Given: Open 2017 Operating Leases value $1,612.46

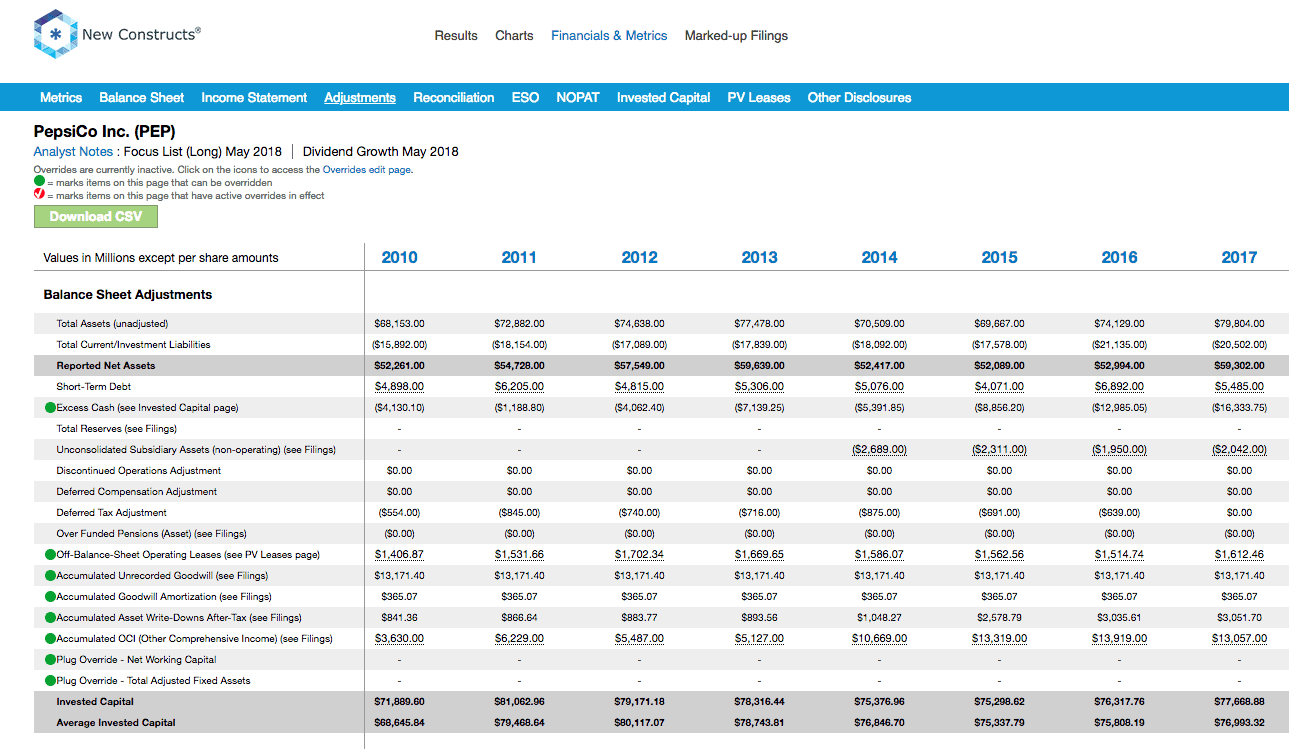Looking at the screenshot, I should tap(1239, 555).
